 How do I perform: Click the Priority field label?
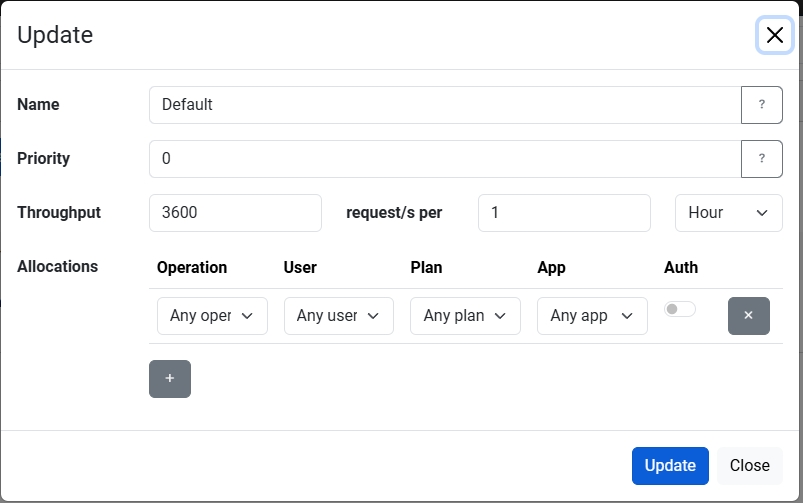(x=44, y=159)
